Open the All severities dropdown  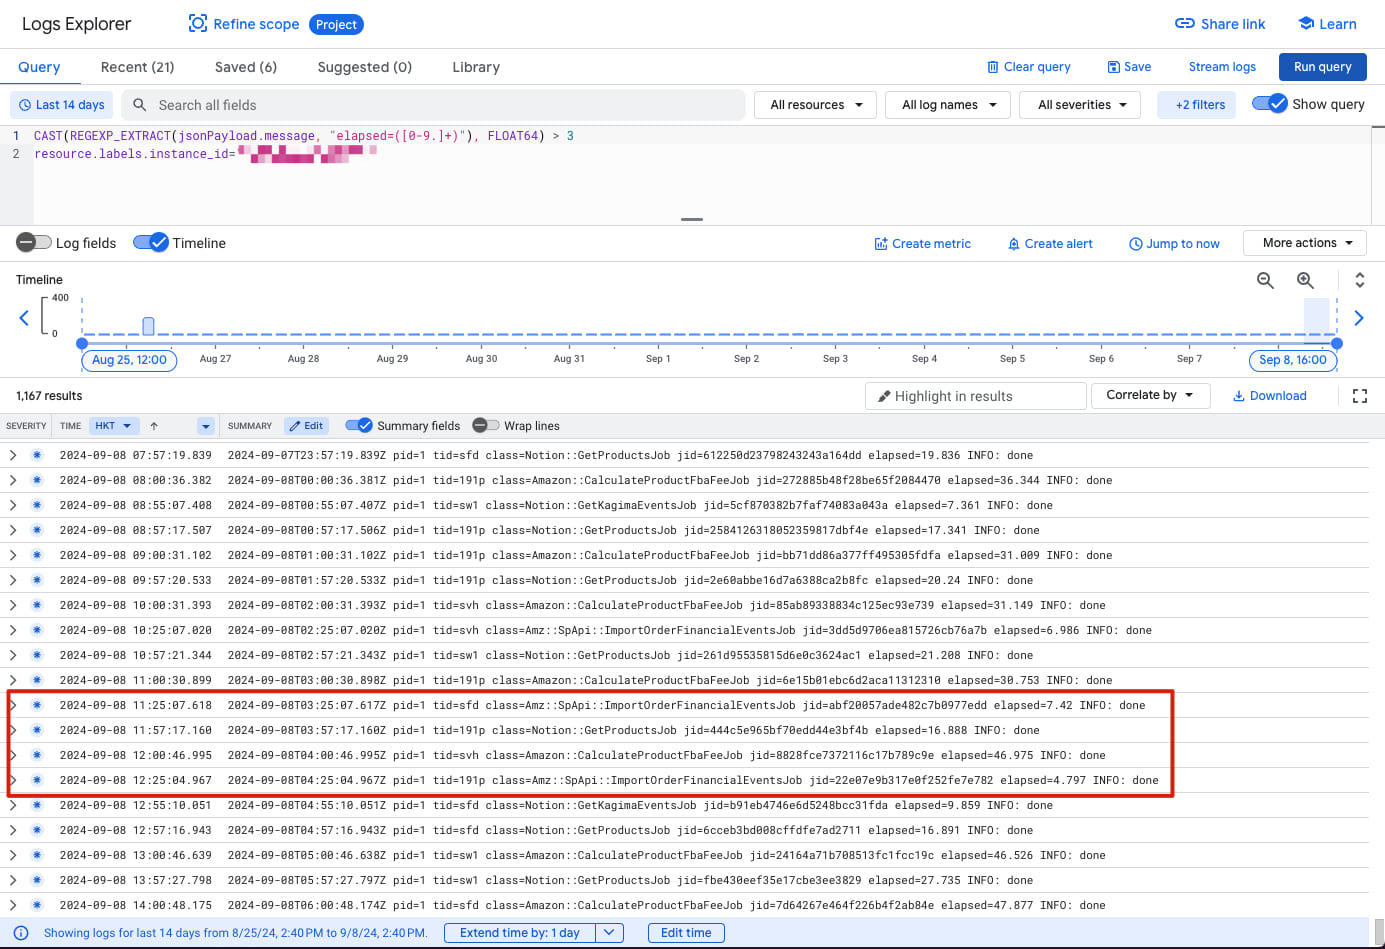(1080, 105)
